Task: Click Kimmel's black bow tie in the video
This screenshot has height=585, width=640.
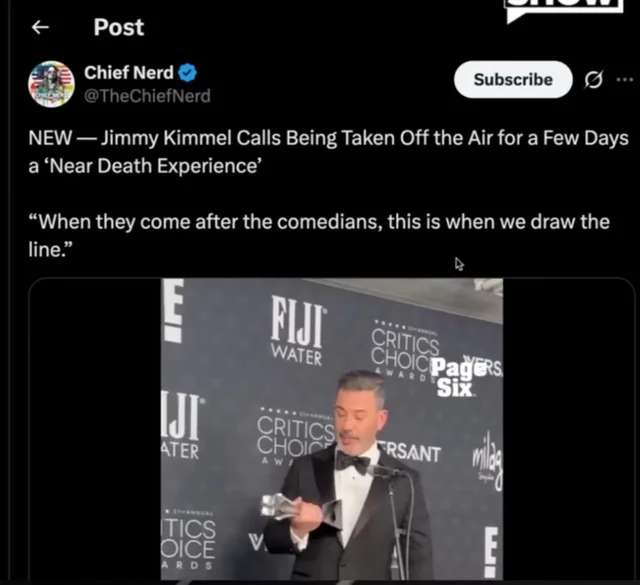Action: pos(353,463)
